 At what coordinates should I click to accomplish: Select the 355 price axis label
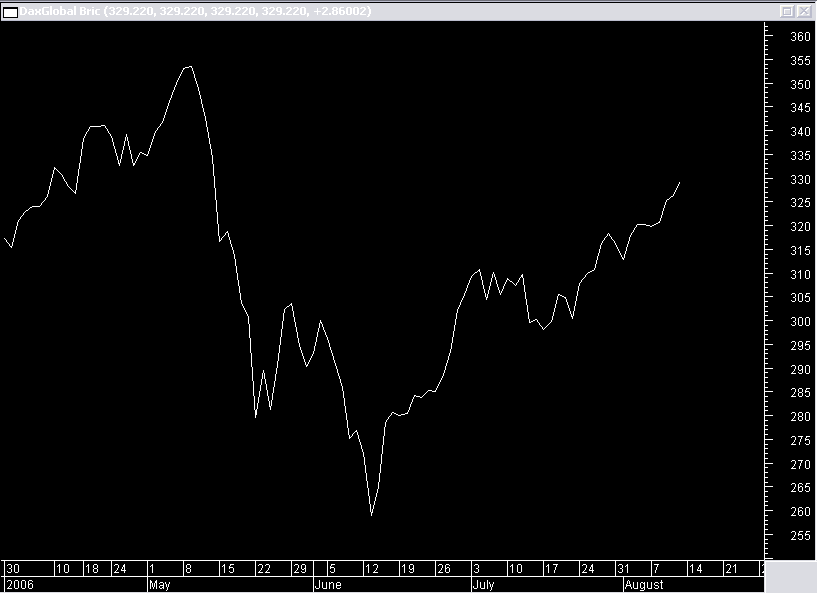pyautogui.click(x=800, y=60)
